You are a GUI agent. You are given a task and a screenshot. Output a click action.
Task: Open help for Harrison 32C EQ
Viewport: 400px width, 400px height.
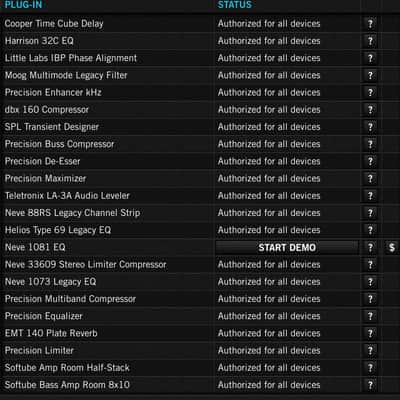click(370, 41)
